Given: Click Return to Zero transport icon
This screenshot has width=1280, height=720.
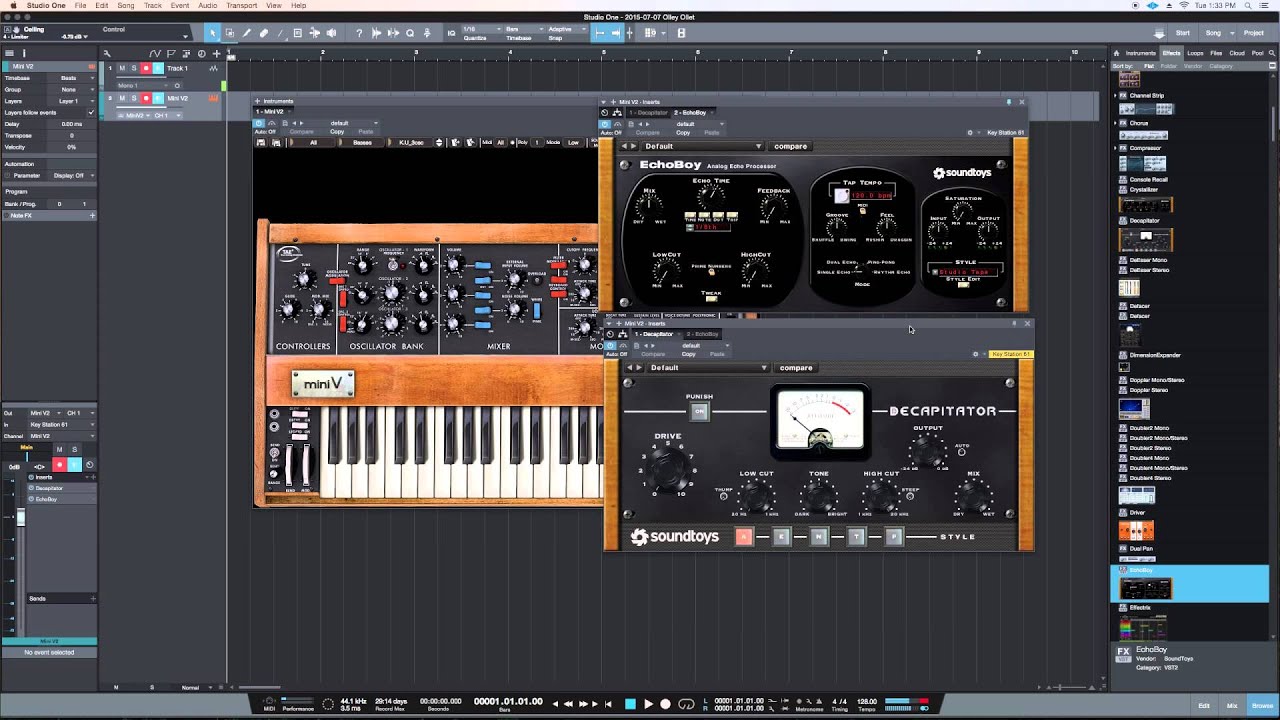Looking at the screenshot, I should click(608, 704).
